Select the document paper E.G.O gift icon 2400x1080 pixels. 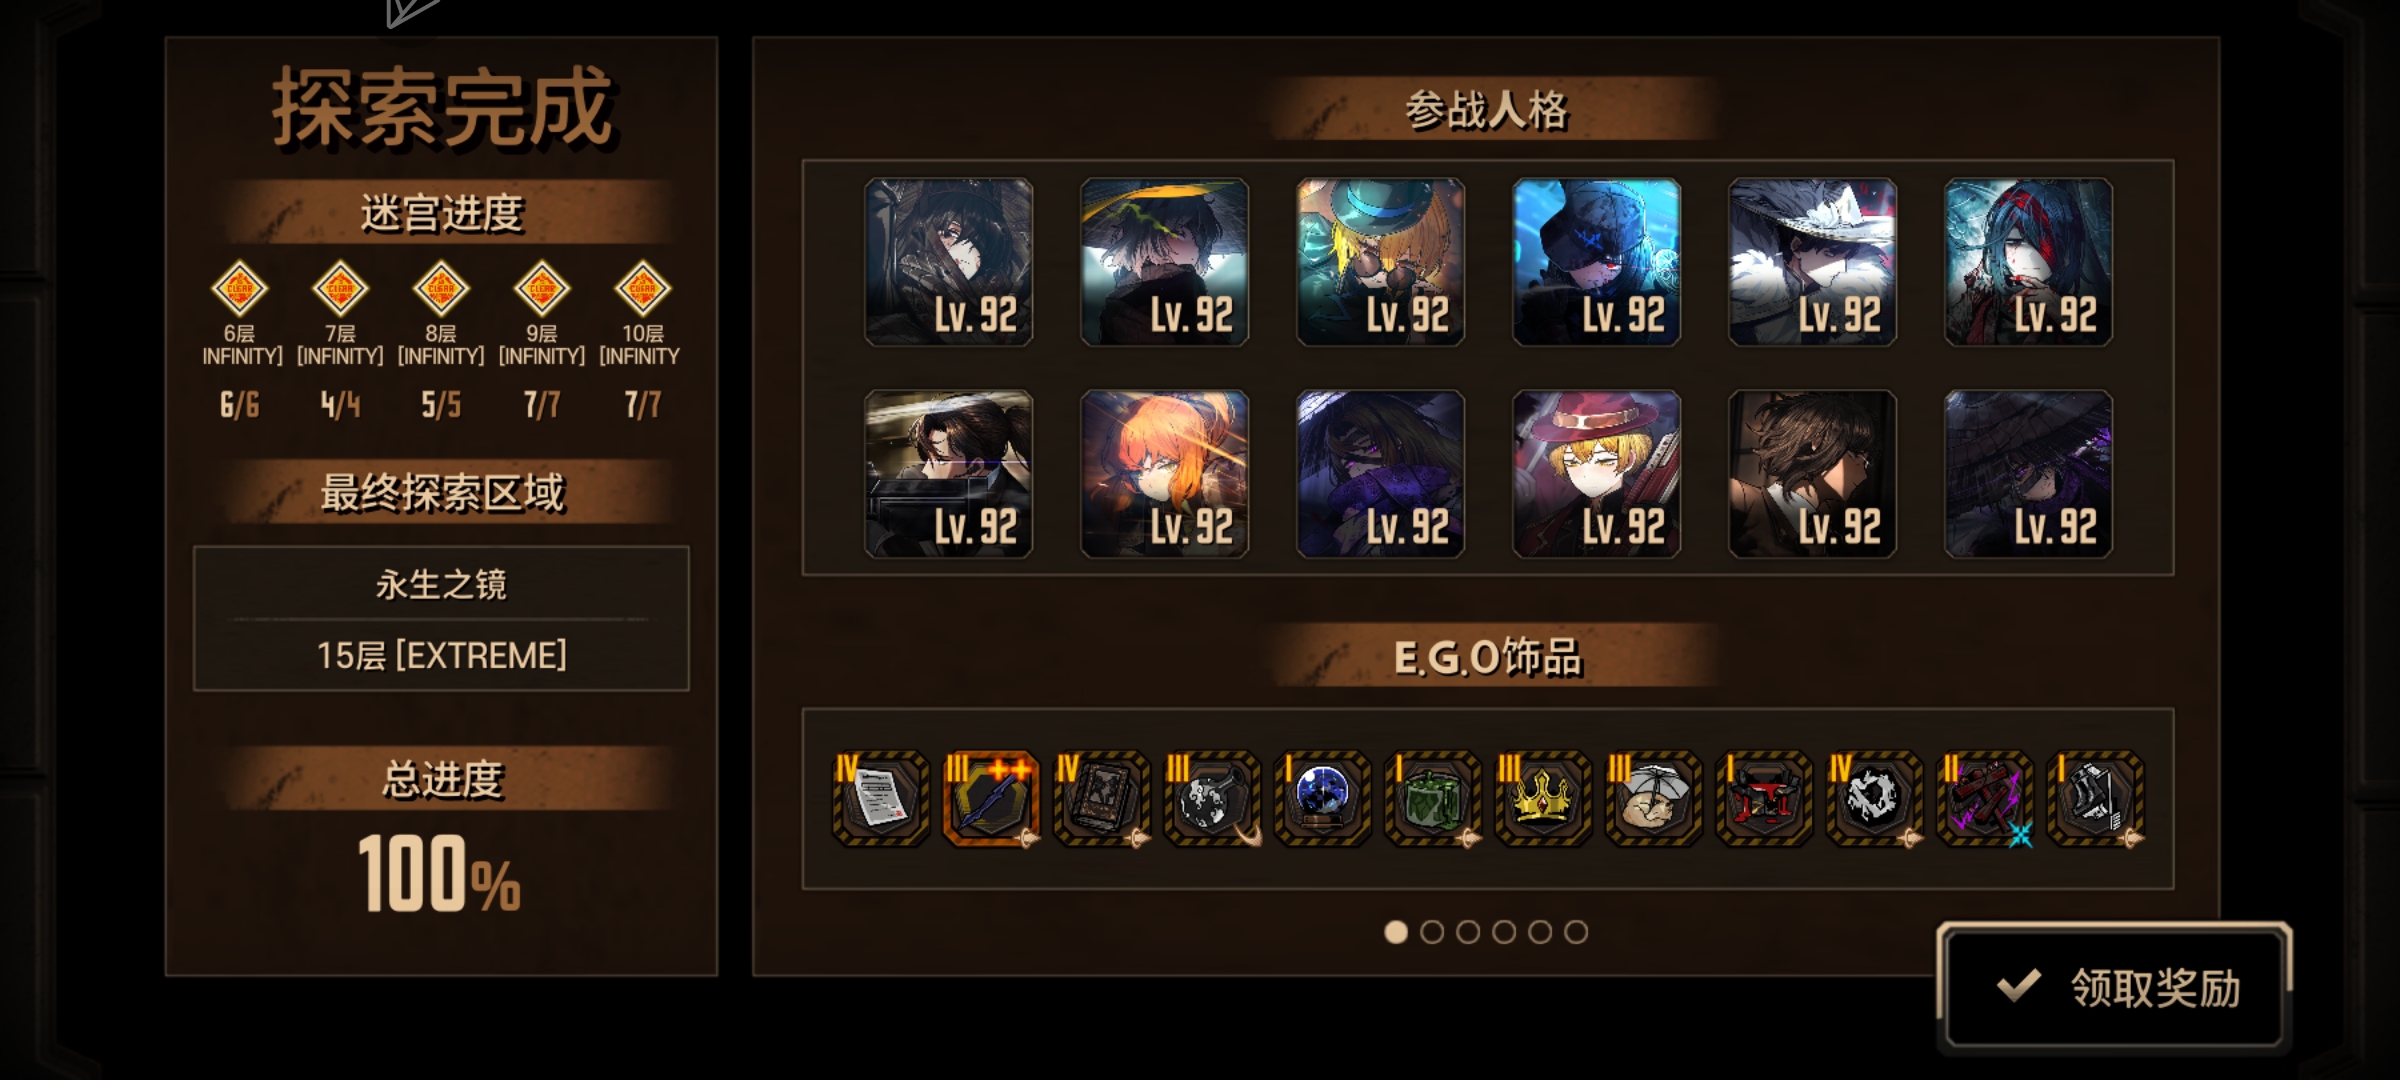tap(881, 798)
